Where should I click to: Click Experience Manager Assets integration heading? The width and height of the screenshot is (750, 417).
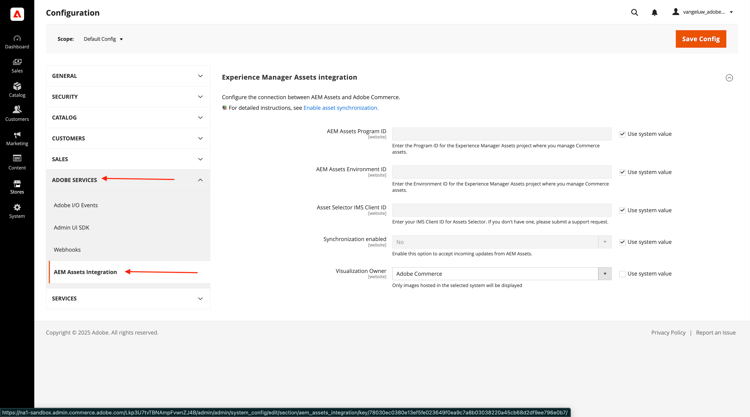[289, 77]
